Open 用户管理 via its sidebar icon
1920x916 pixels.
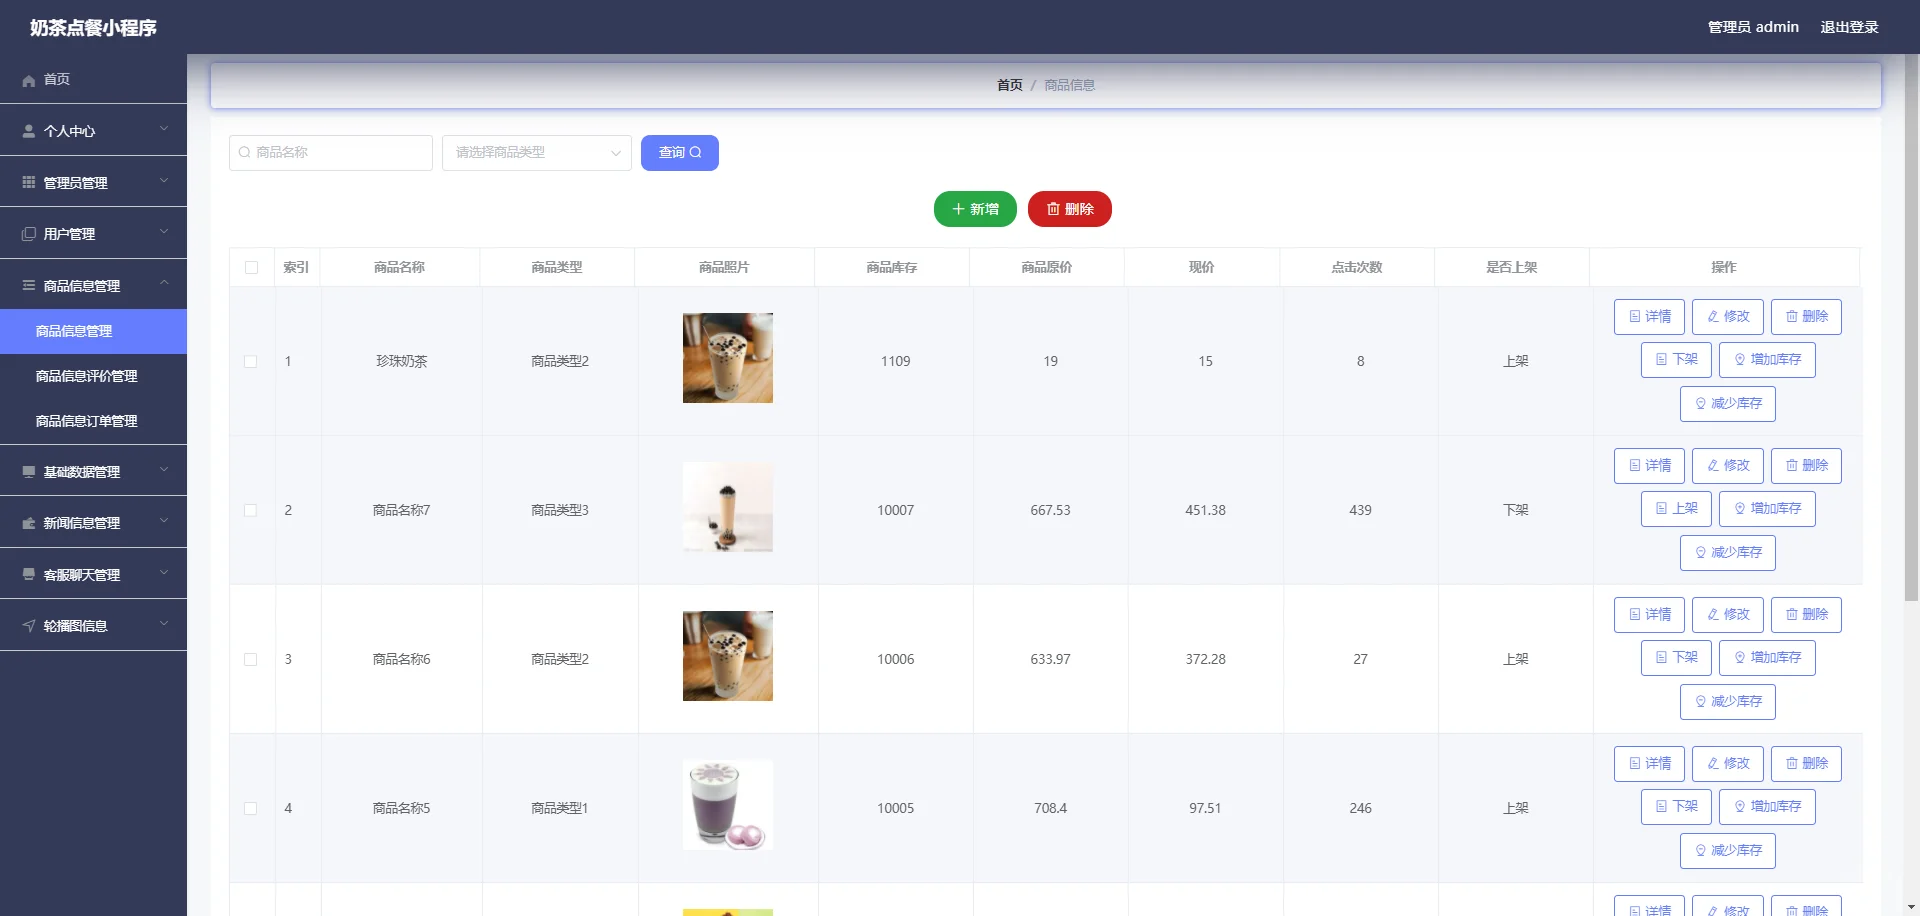click(28, 233)
